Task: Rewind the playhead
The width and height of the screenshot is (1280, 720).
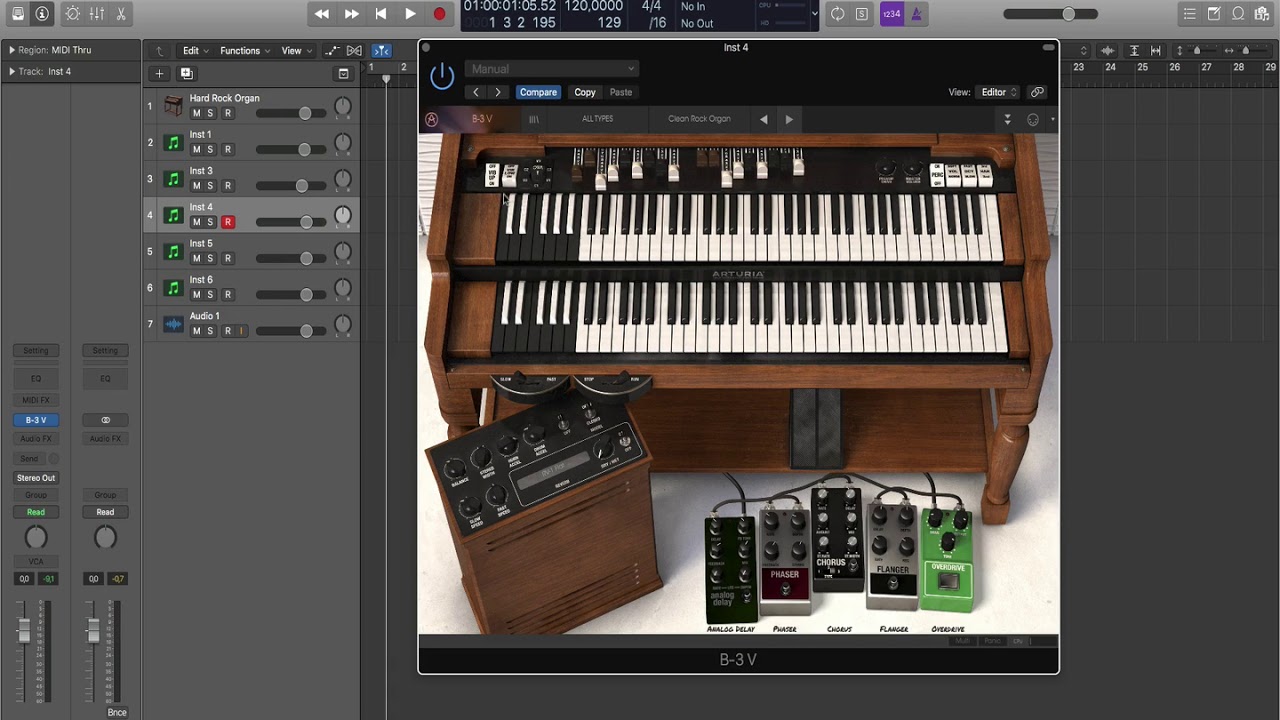Action: pyautogui.click(x=322, y=14)
